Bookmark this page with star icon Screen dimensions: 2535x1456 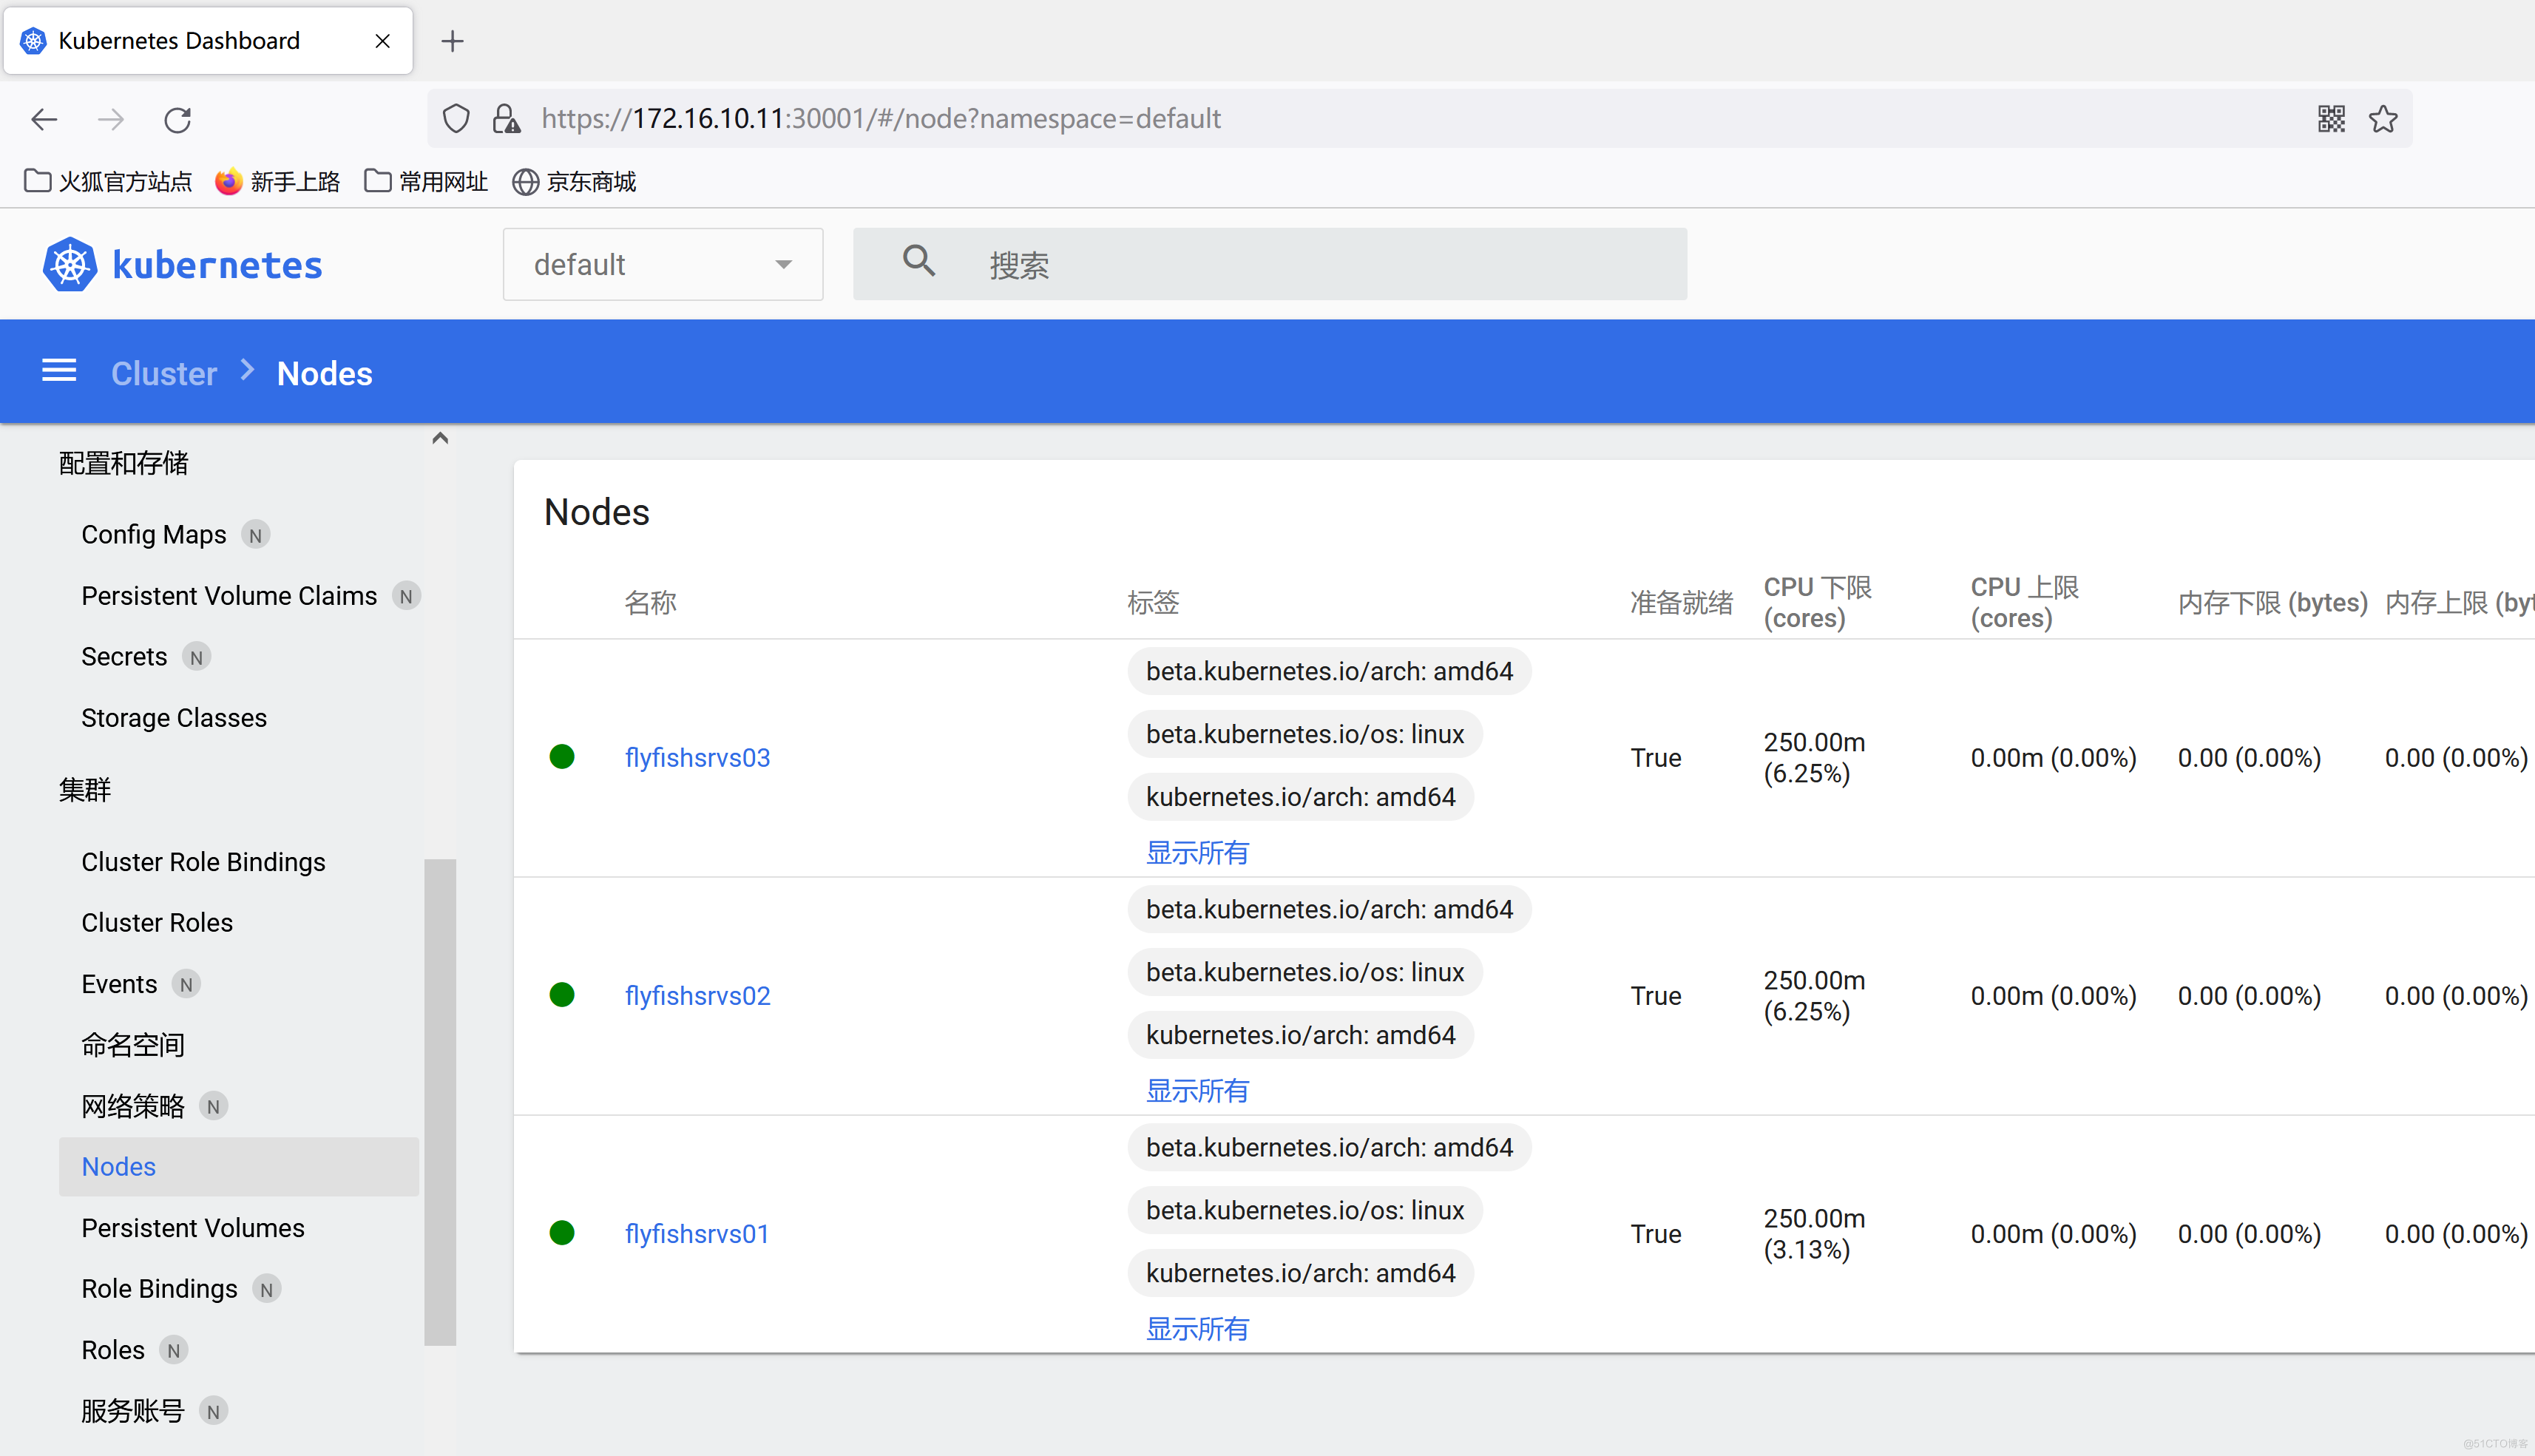[x=2383, y=119]
